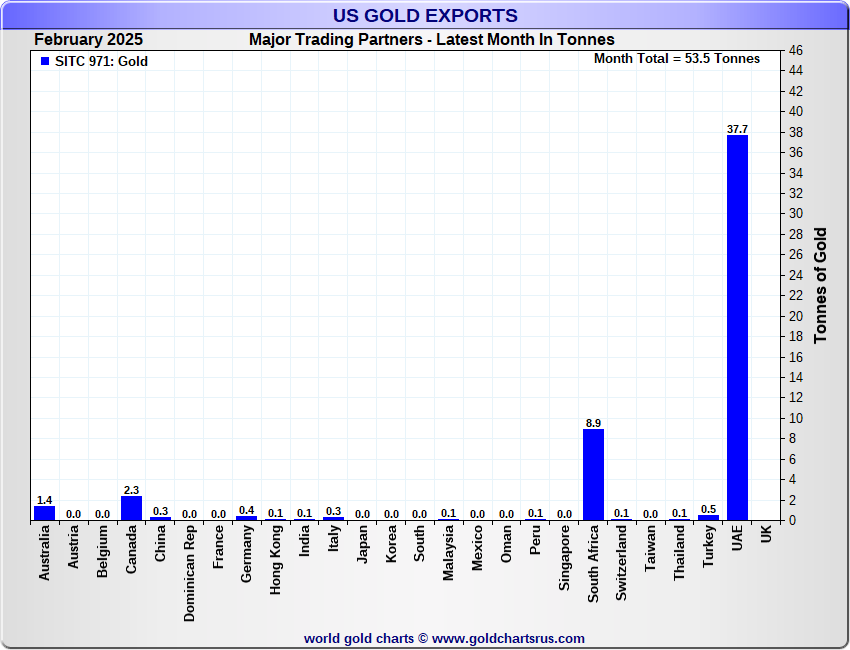Click the blue SITC 971 legend square

click(44, 61)
